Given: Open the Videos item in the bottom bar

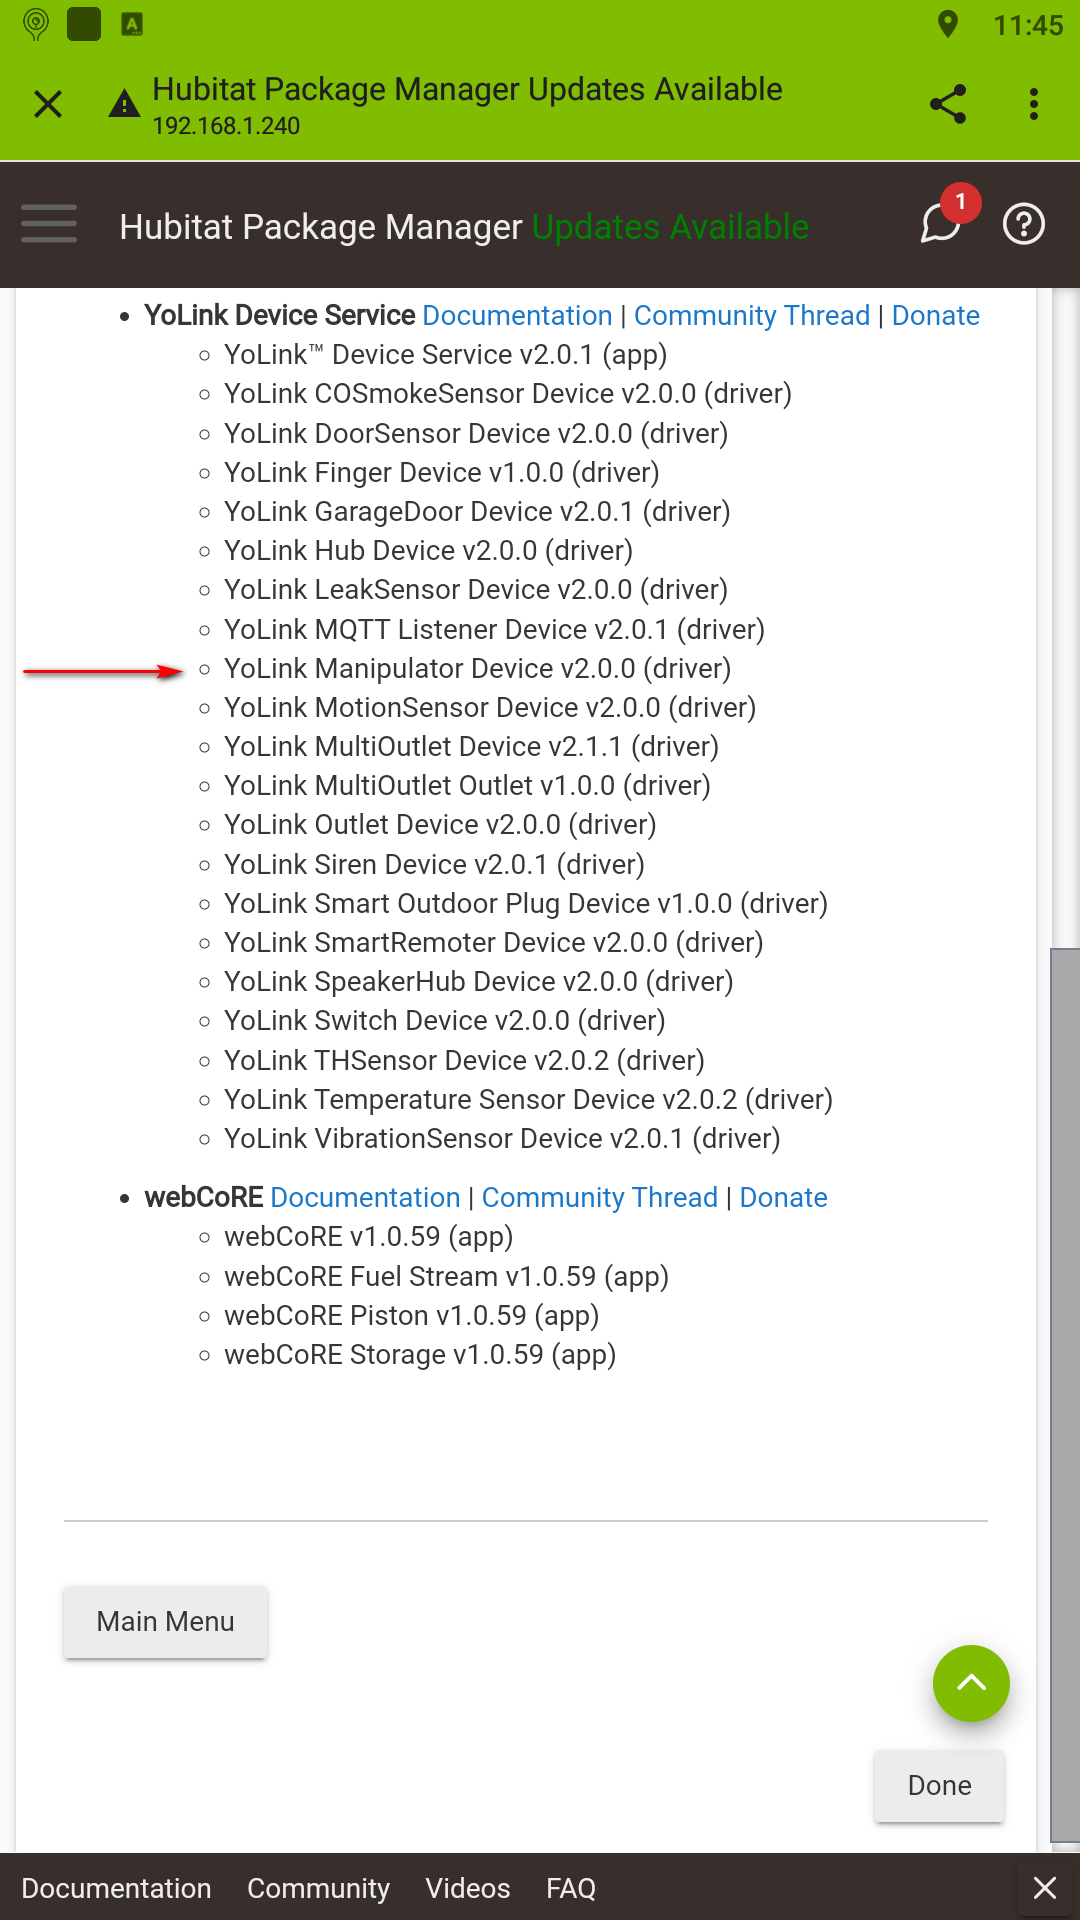Looking at the screenshot, I should point(468,1888).
